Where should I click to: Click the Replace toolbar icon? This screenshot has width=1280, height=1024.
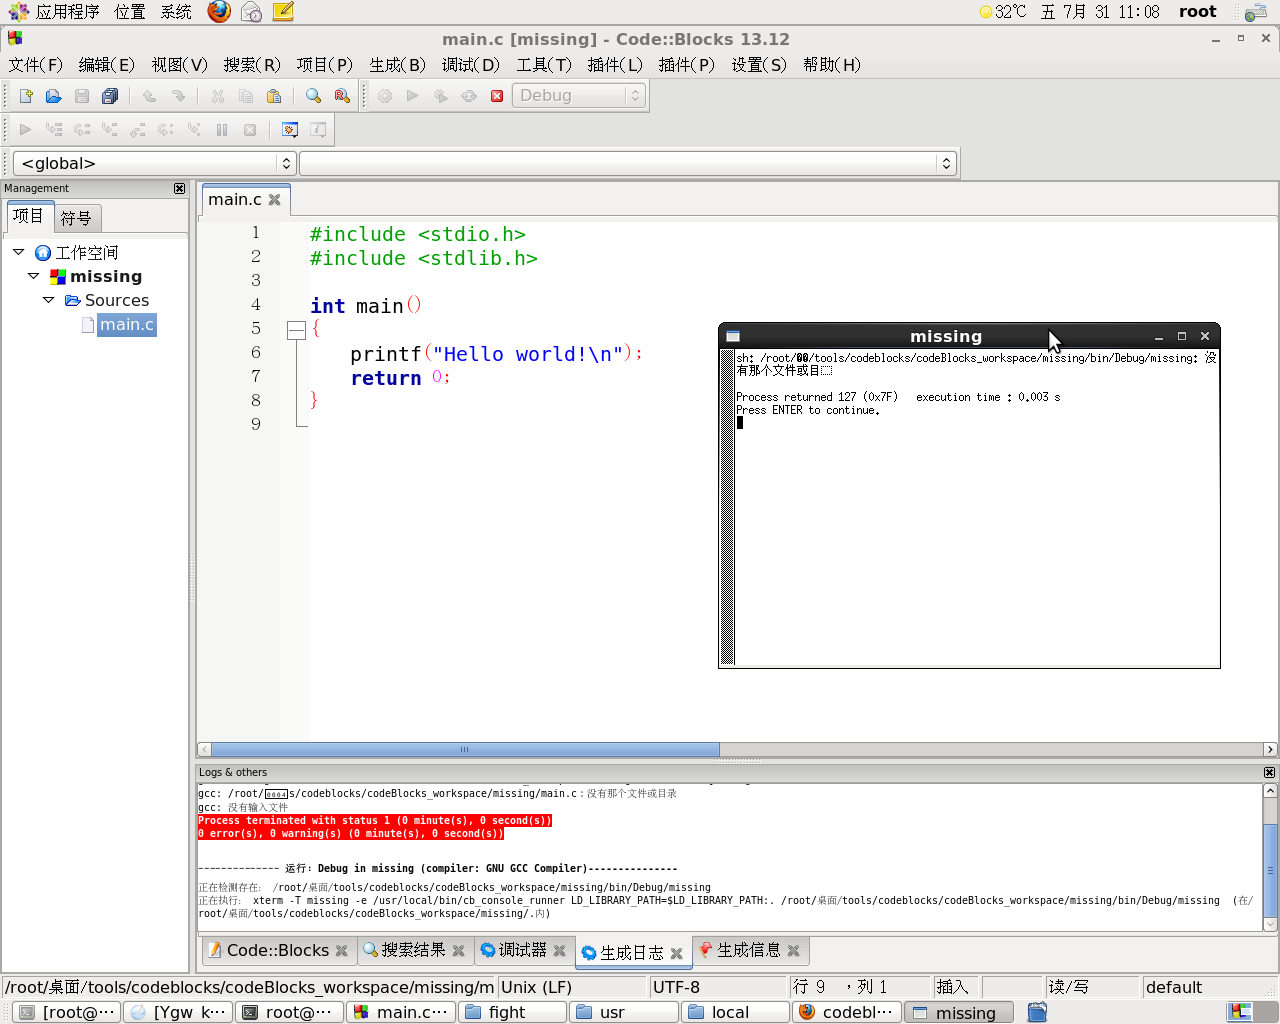click(x=342, y=96)
